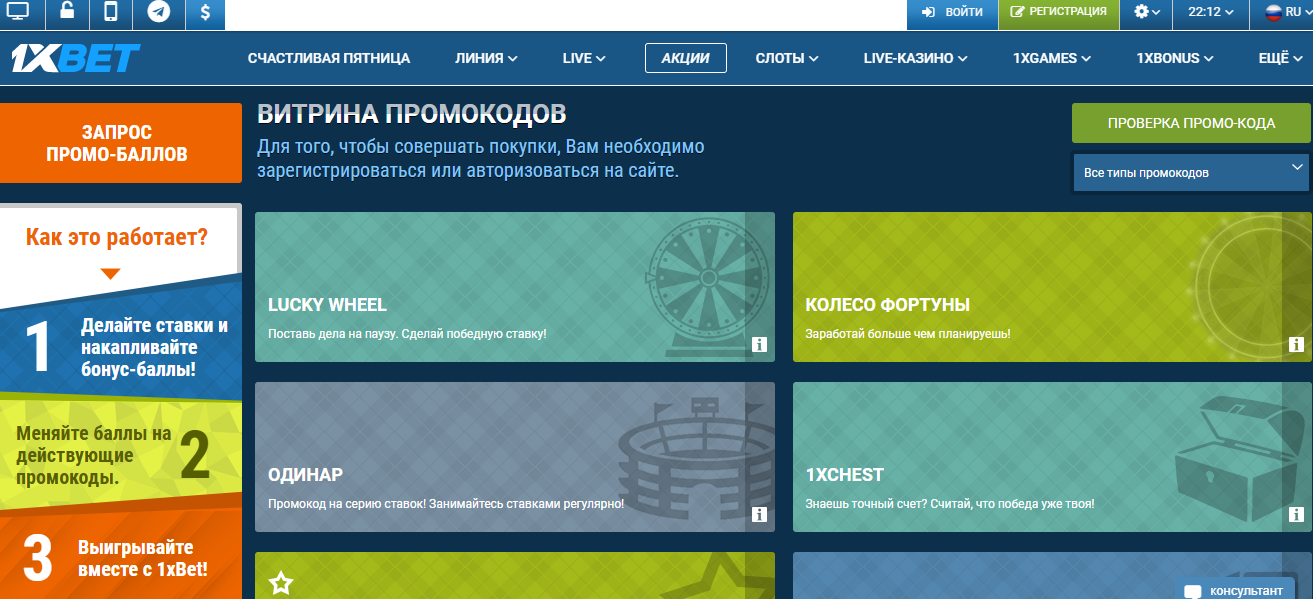This screenshot has width=1313, height=599.
Task: Expand the 22:12 time zone dropdown
Action: pos(1210,12)
